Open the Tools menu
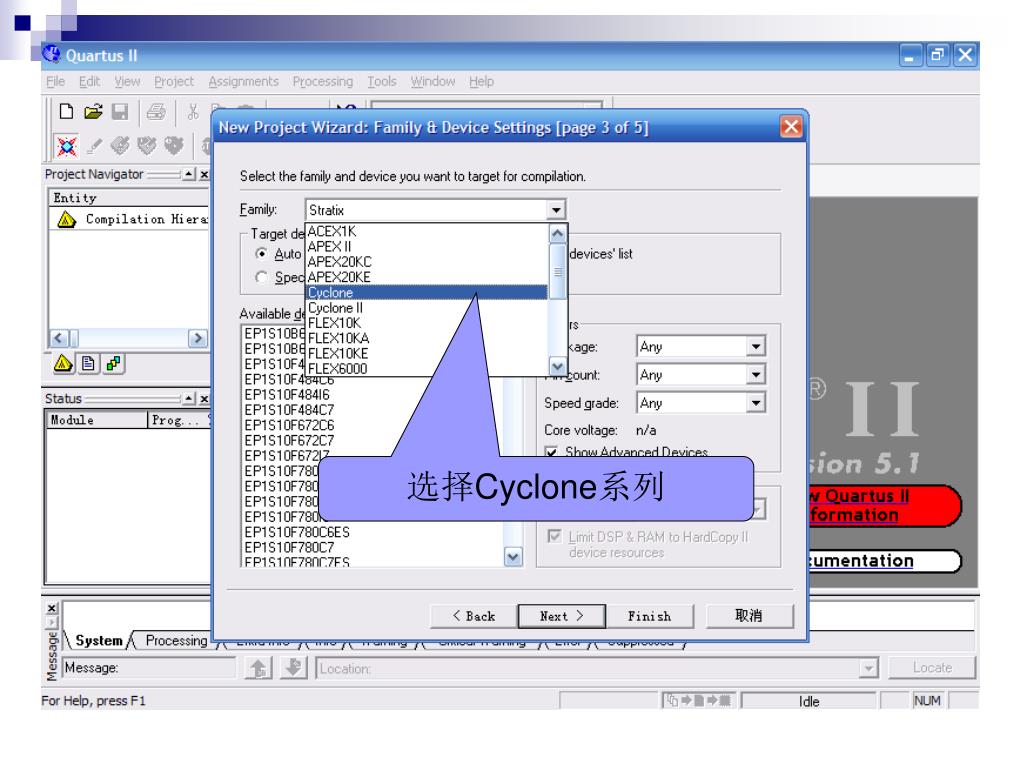 pyautogui.click(x=381, y=82)
